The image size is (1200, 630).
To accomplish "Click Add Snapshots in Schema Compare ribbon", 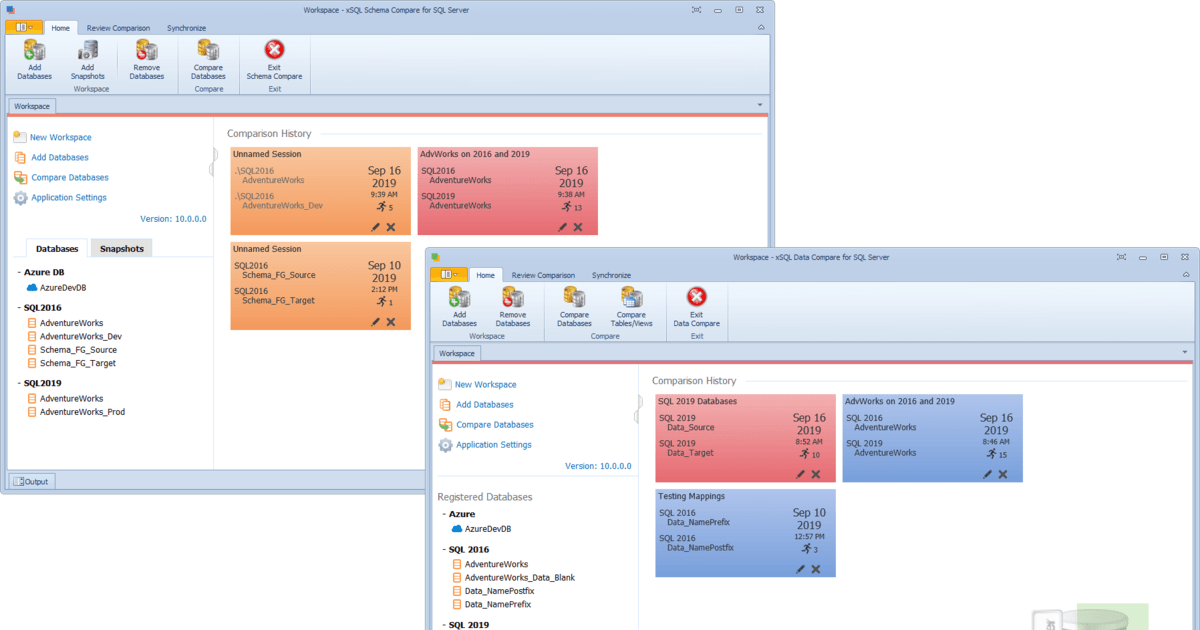I will coord(88,60).
